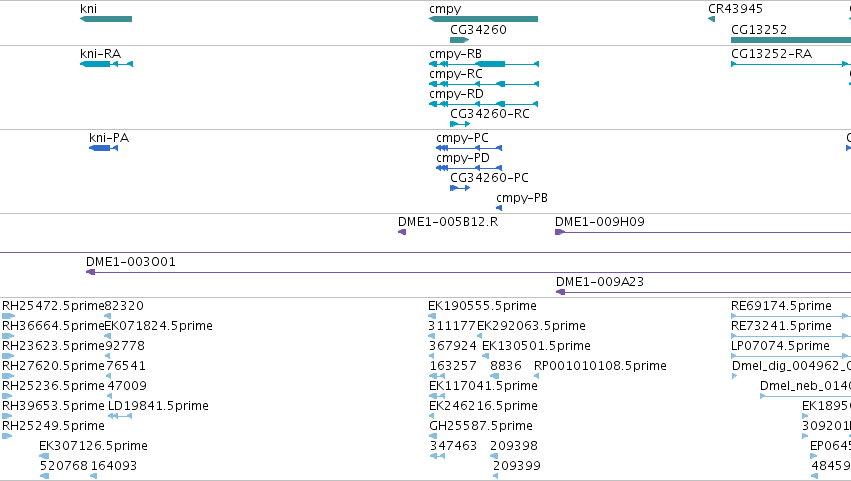The width and height of the screenshot is (851, 481).
Task: Open the cmpy-RC transcript label
Action: click(x=456, y=74)
